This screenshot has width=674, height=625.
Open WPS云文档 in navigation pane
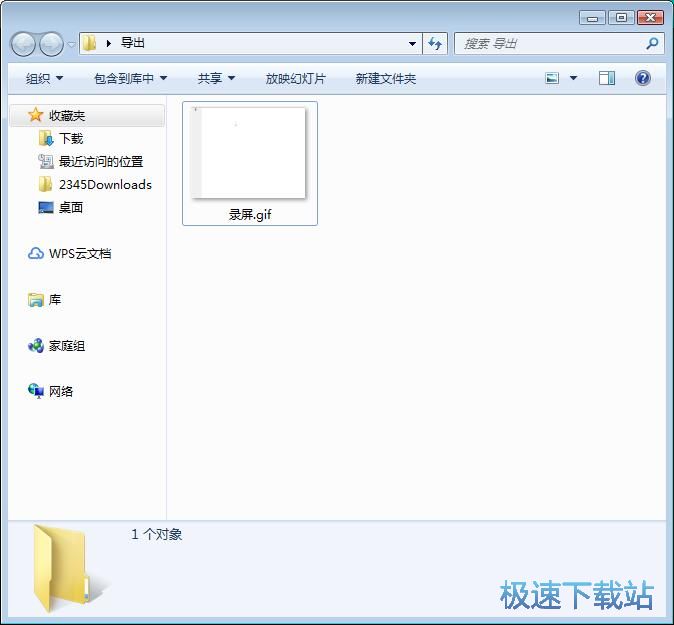point(80,254)
